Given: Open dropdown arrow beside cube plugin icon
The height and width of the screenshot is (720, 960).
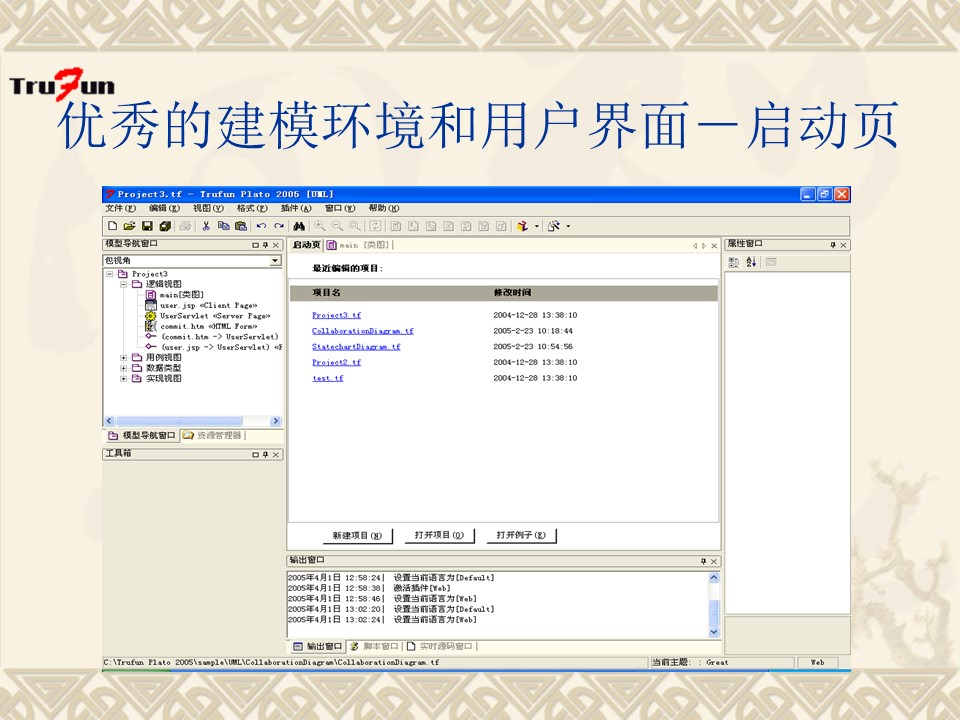Looking at the screenshot, I should point(537,226).
